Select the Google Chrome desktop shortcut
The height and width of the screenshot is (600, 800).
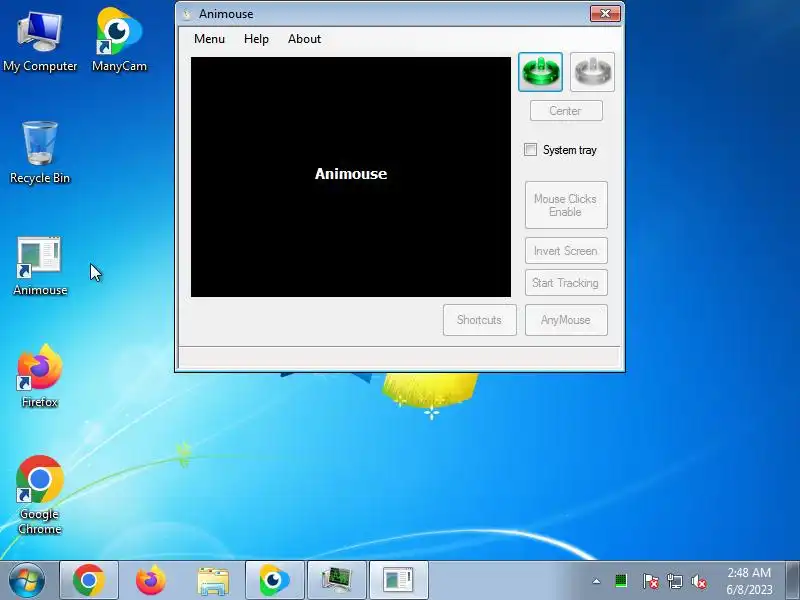point(40,495)
